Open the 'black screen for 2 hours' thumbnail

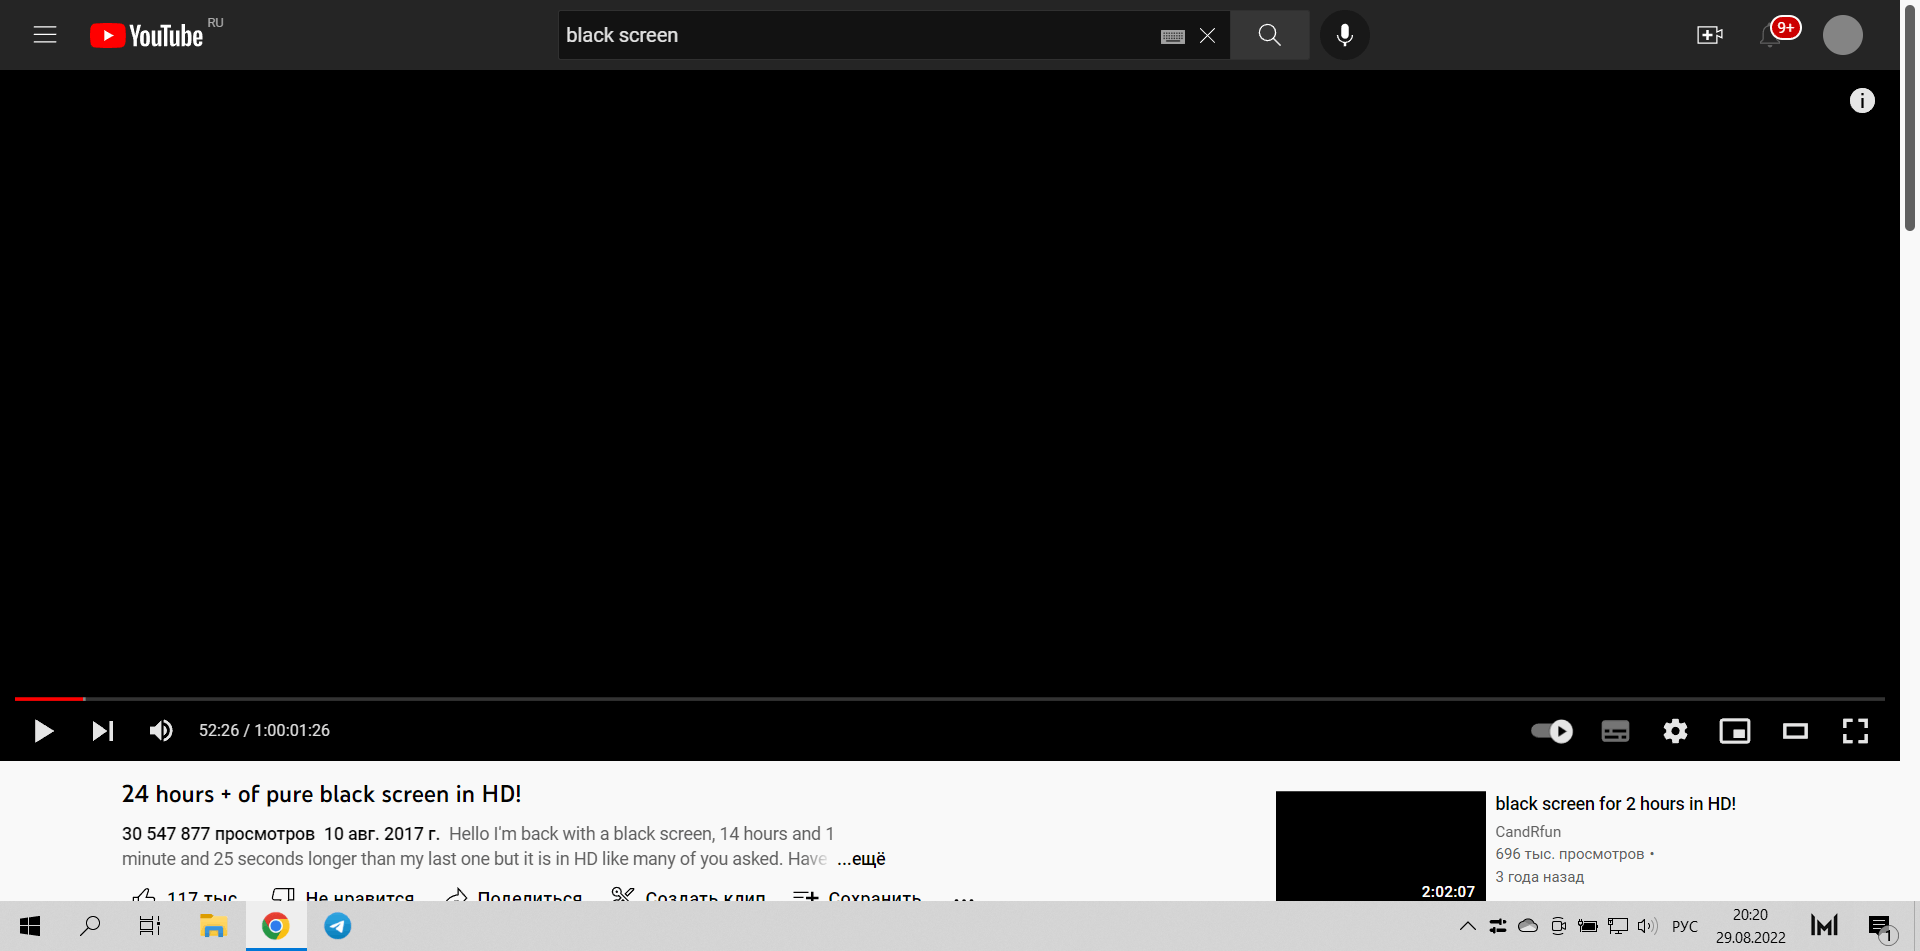click(1380, 846)
